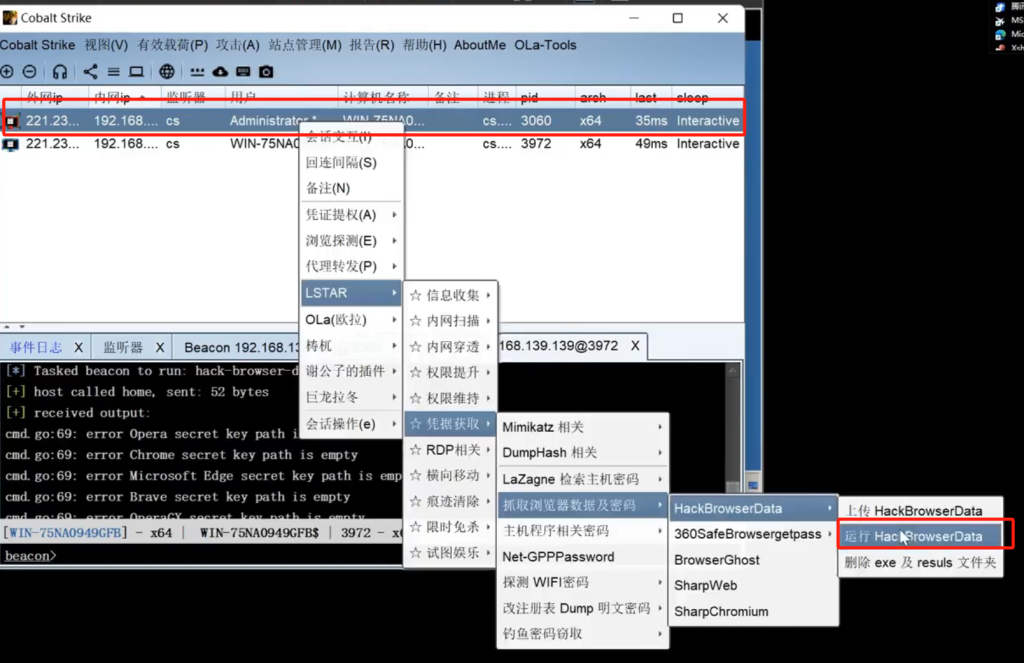
Task: Expand the 限时免杀 submenu
Action: [x=451, y=527]
